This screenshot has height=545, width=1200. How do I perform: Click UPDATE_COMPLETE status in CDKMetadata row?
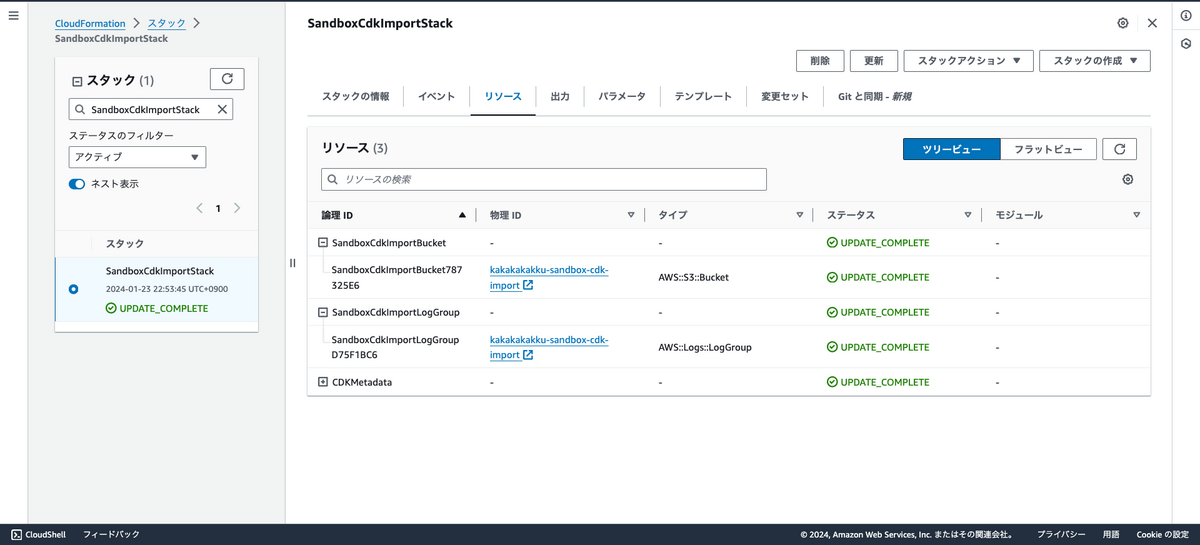tap(878, 382)
